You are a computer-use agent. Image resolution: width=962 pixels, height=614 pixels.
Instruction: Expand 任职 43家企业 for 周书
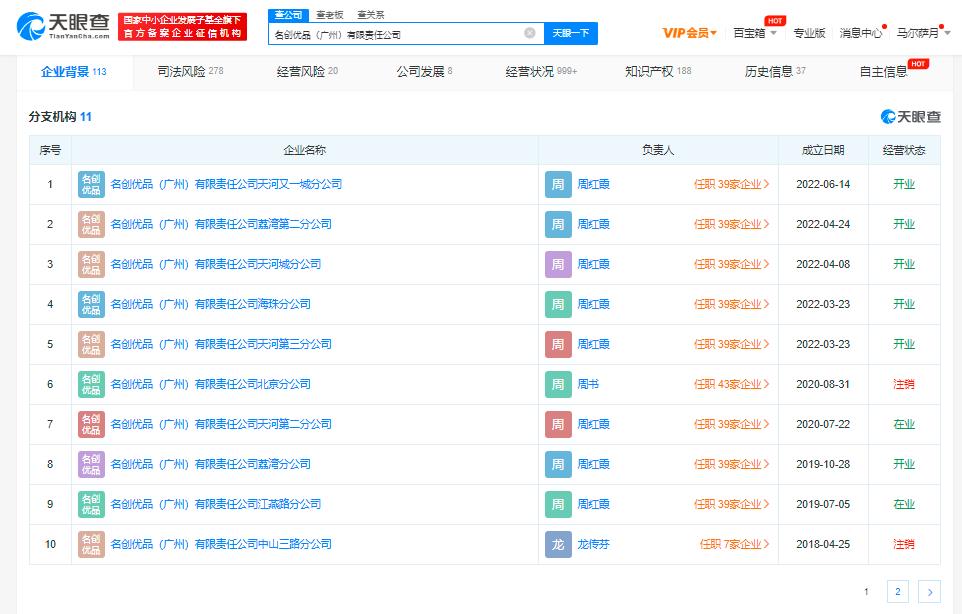(x=731, y=384)
